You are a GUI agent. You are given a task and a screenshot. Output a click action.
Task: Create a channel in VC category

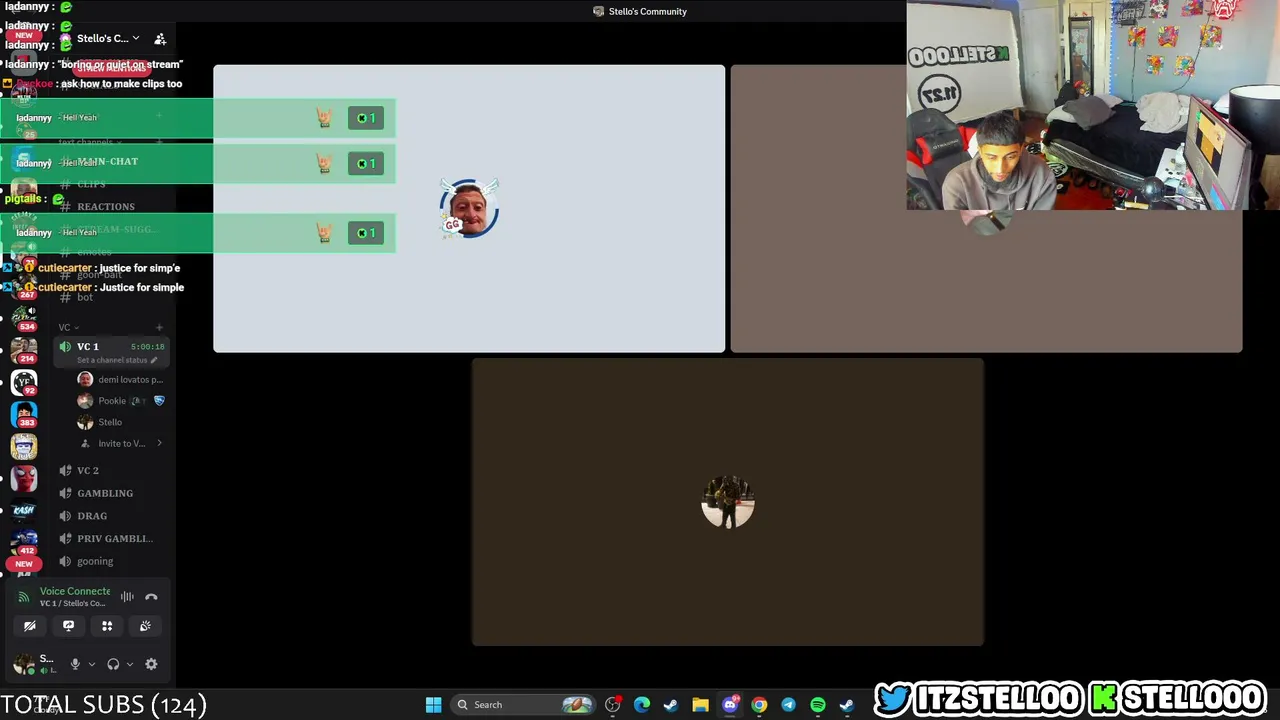coord(159,327)
